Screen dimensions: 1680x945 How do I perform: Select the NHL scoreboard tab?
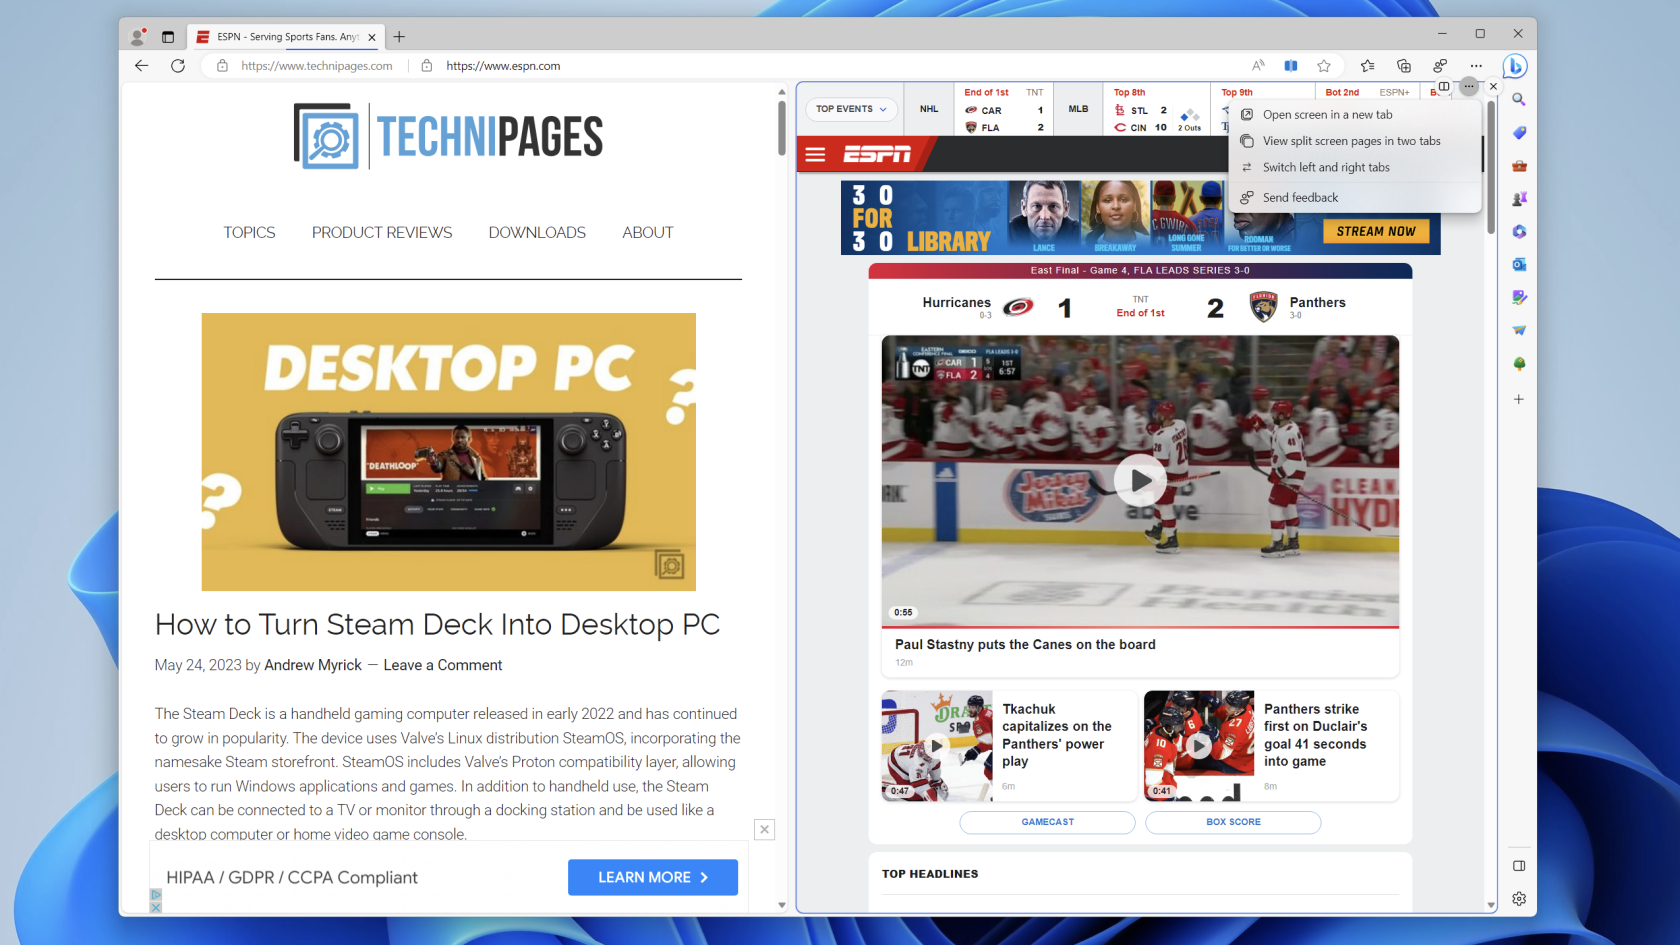tap(929, 109)
